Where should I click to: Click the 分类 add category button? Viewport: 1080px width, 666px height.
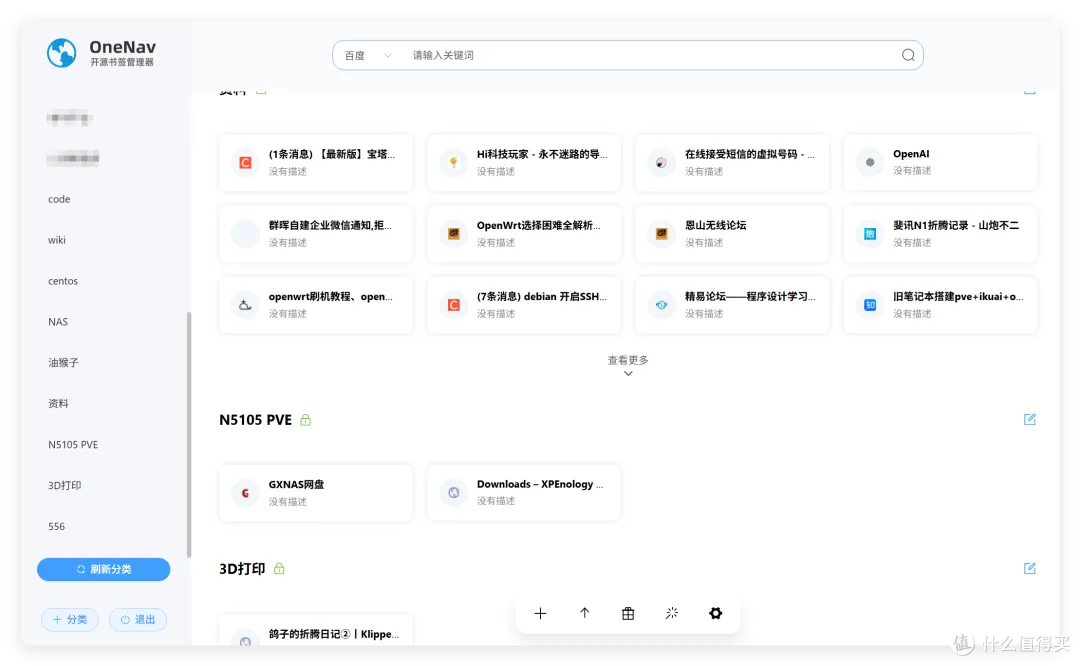coord(70,619)
